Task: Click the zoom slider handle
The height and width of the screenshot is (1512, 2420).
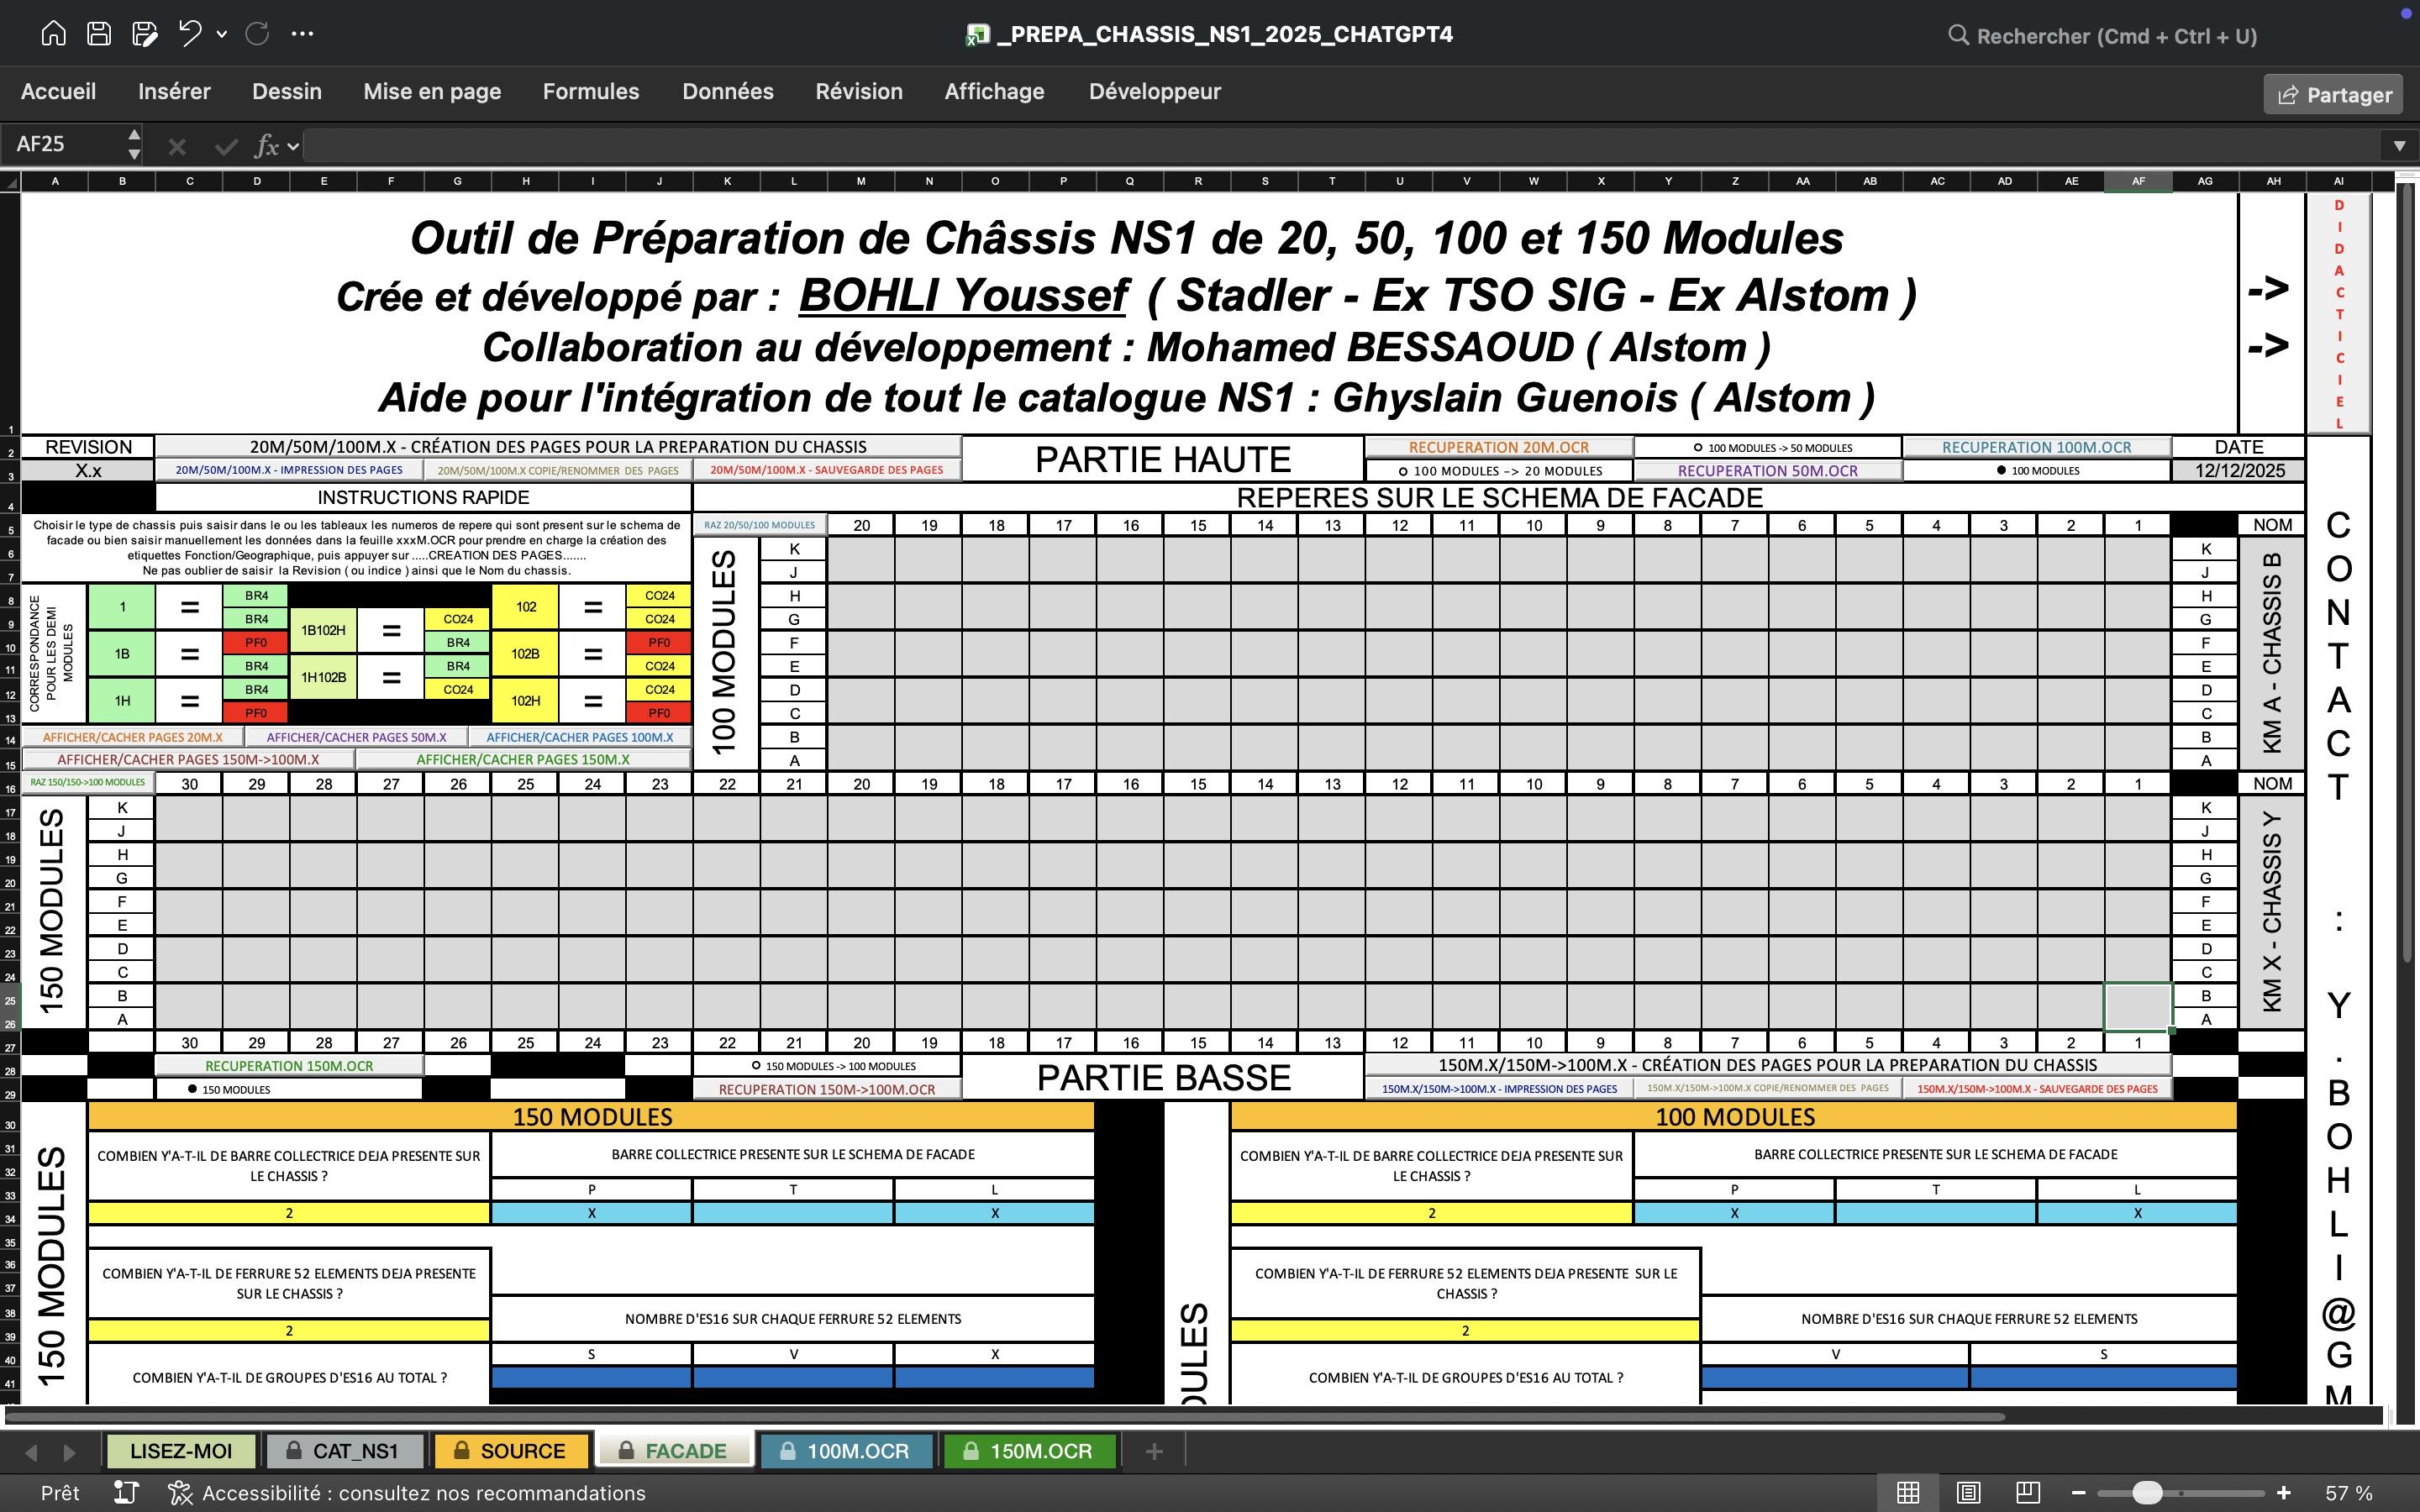Action: [2146, 1493]
